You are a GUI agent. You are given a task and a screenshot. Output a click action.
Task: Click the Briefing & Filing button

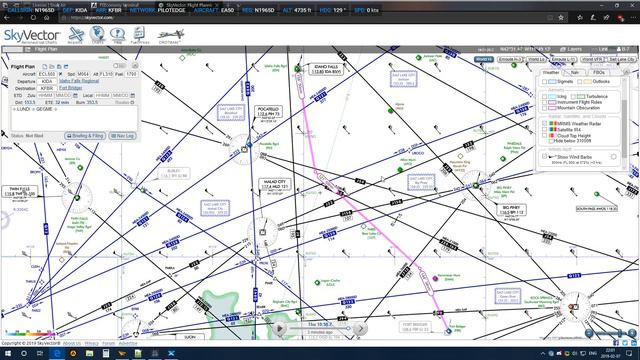(85, 136)
